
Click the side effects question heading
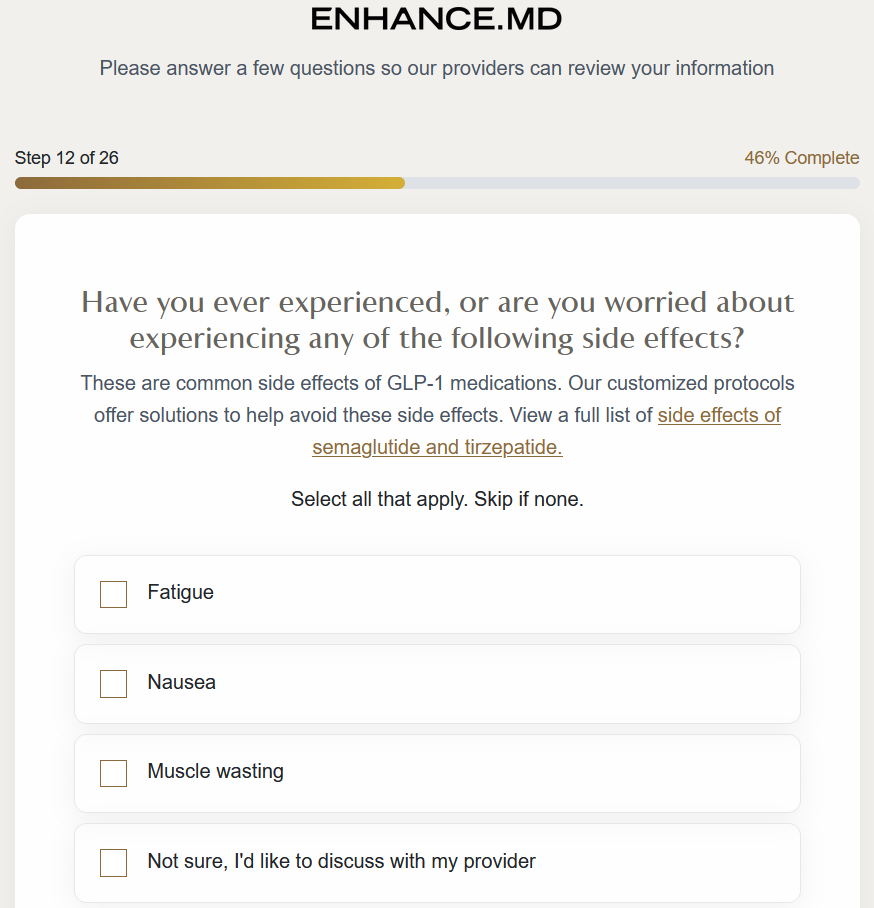pos(437,319)
